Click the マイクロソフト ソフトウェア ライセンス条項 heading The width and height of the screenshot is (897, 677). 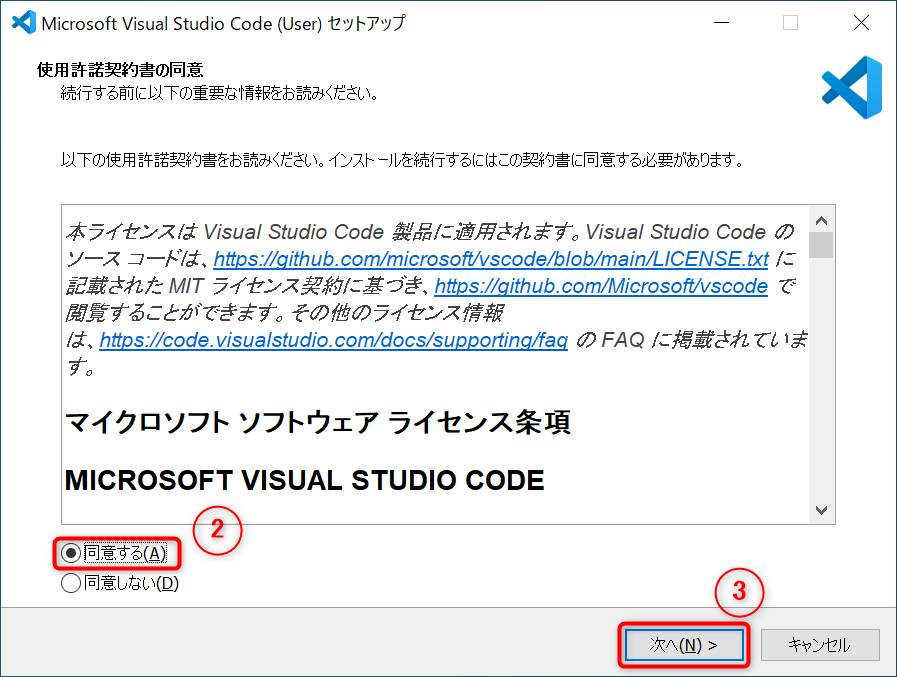318,423
